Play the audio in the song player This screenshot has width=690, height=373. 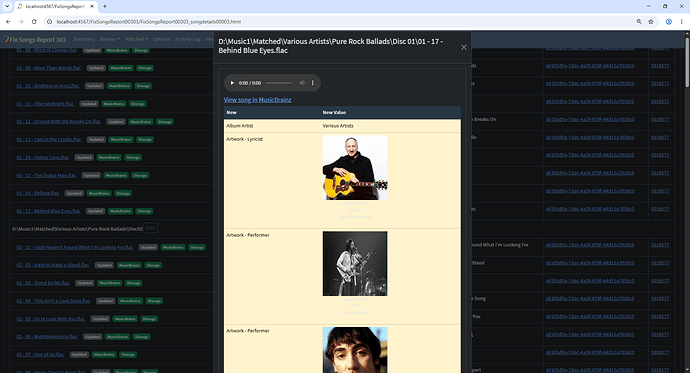(232, 83)
